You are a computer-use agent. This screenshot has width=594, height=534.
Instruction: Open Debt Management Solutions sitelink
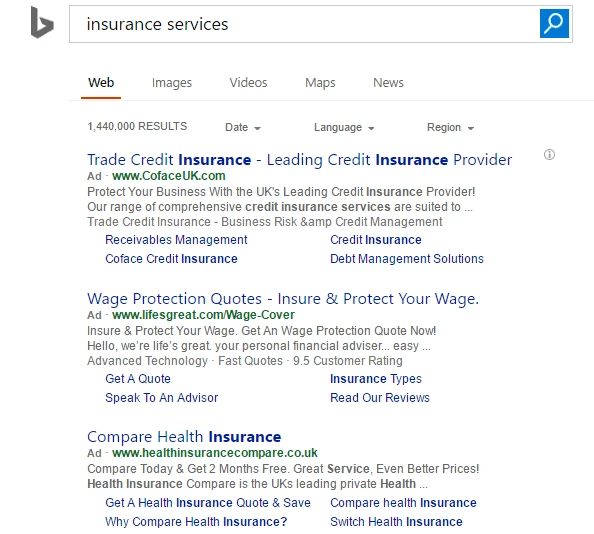[x=407, y=259]
